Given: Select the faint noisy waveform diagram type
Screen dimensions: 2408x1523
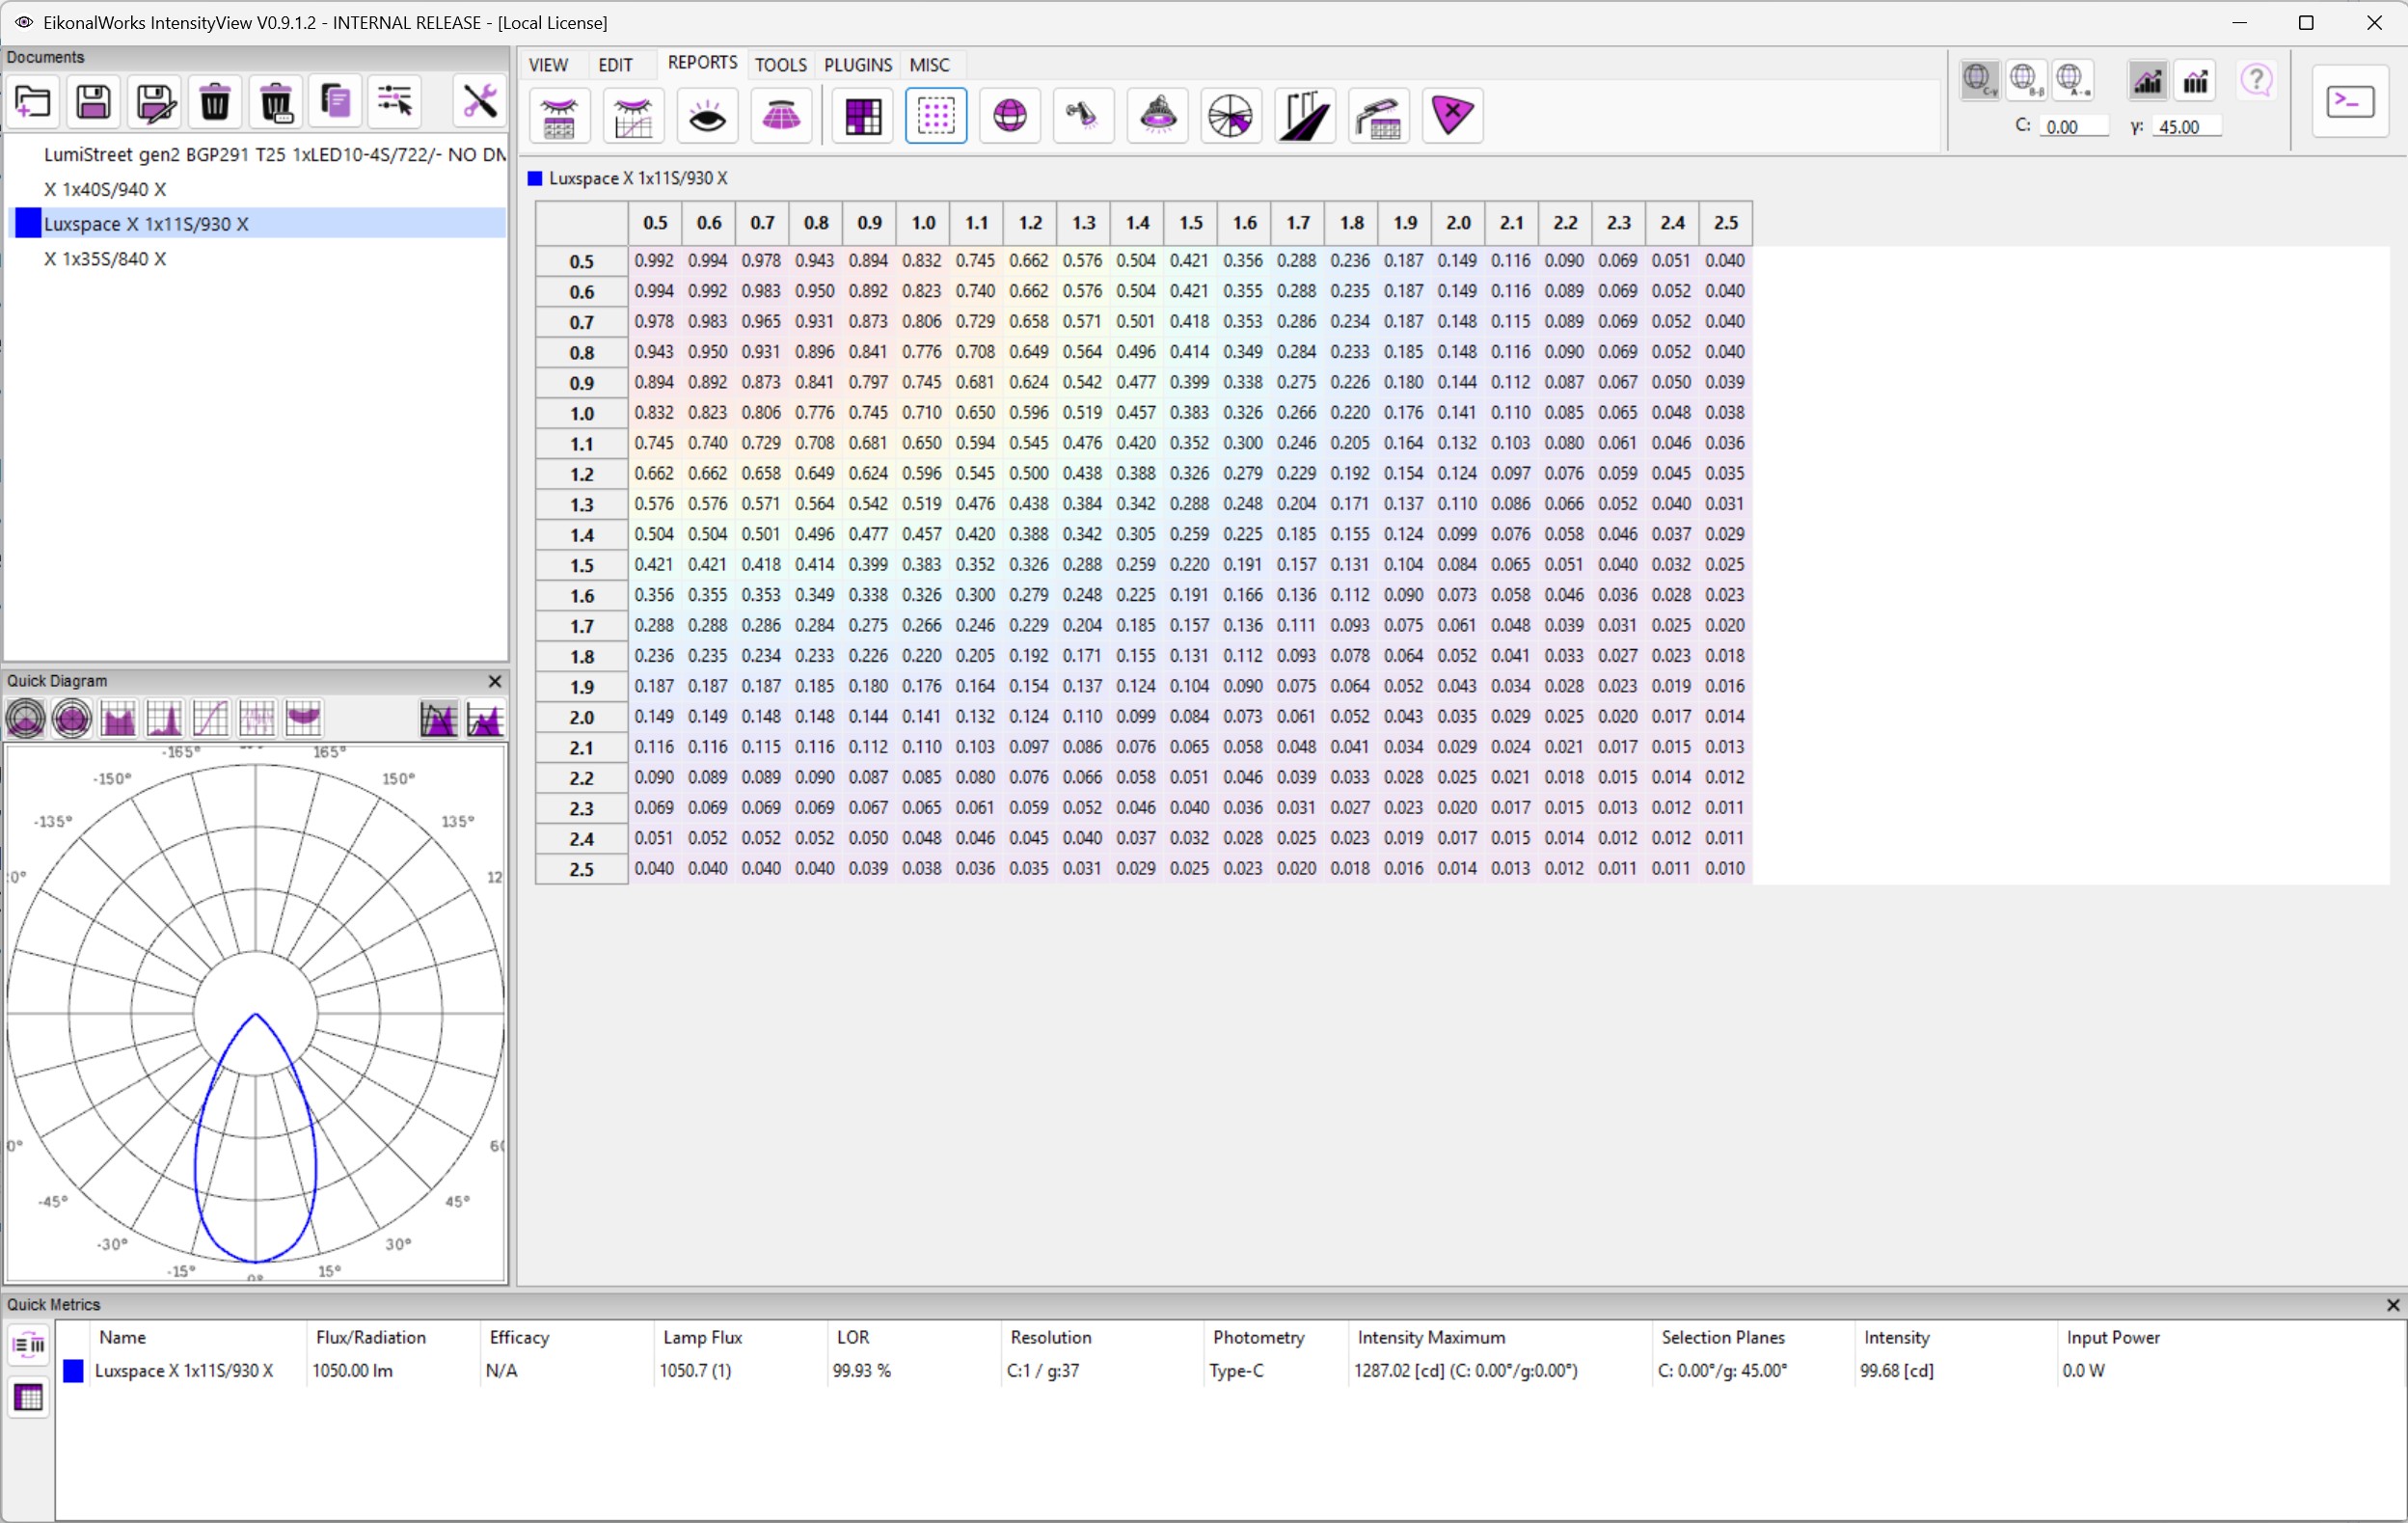Looking at the screenshot, I should 257,718.
